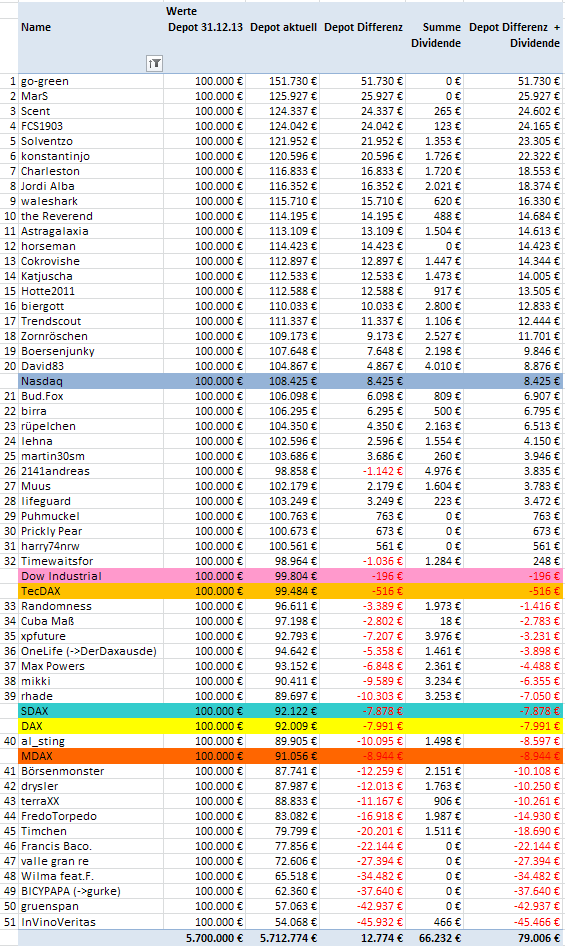Click the name cell InVinoVeritas
The height and width of the screenshot is (946, 565).
[59, 922]
